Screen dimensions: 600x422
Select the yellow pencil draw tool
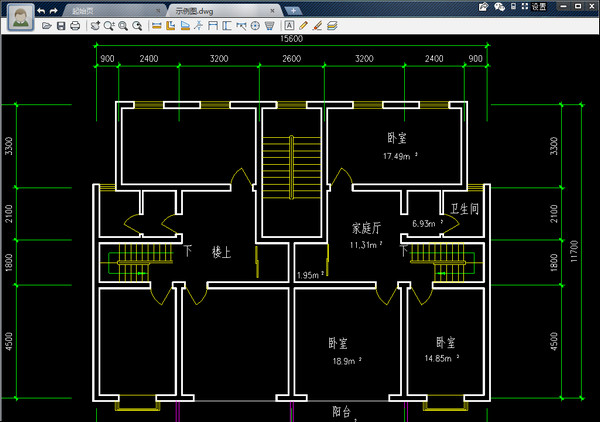(x=303, y=25)
